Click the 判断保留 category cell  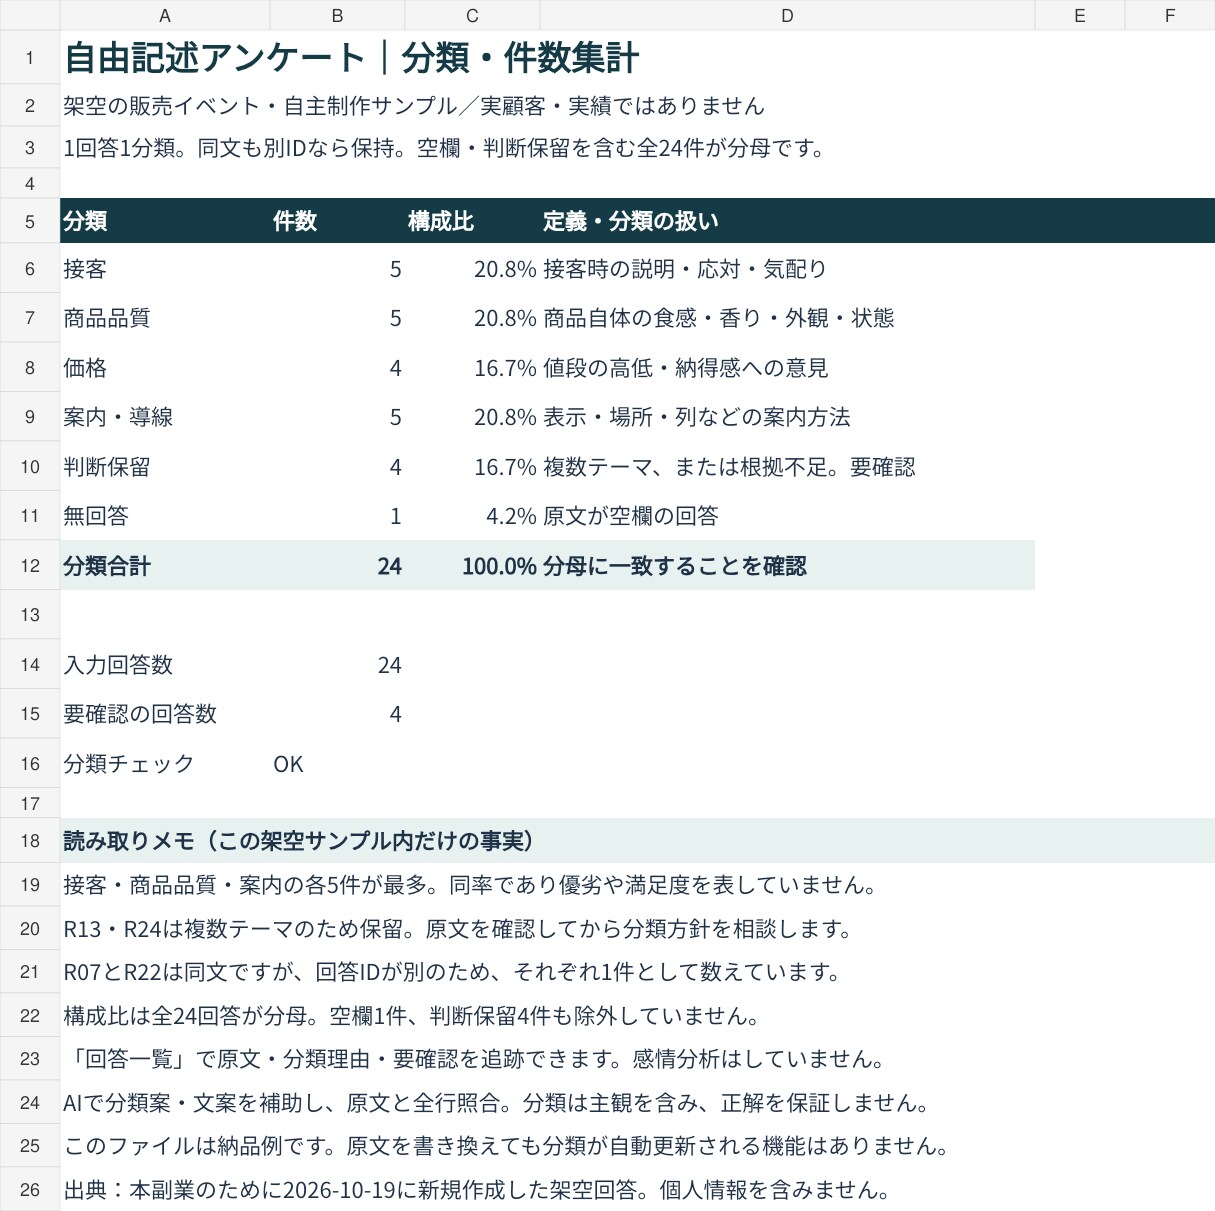165,467
